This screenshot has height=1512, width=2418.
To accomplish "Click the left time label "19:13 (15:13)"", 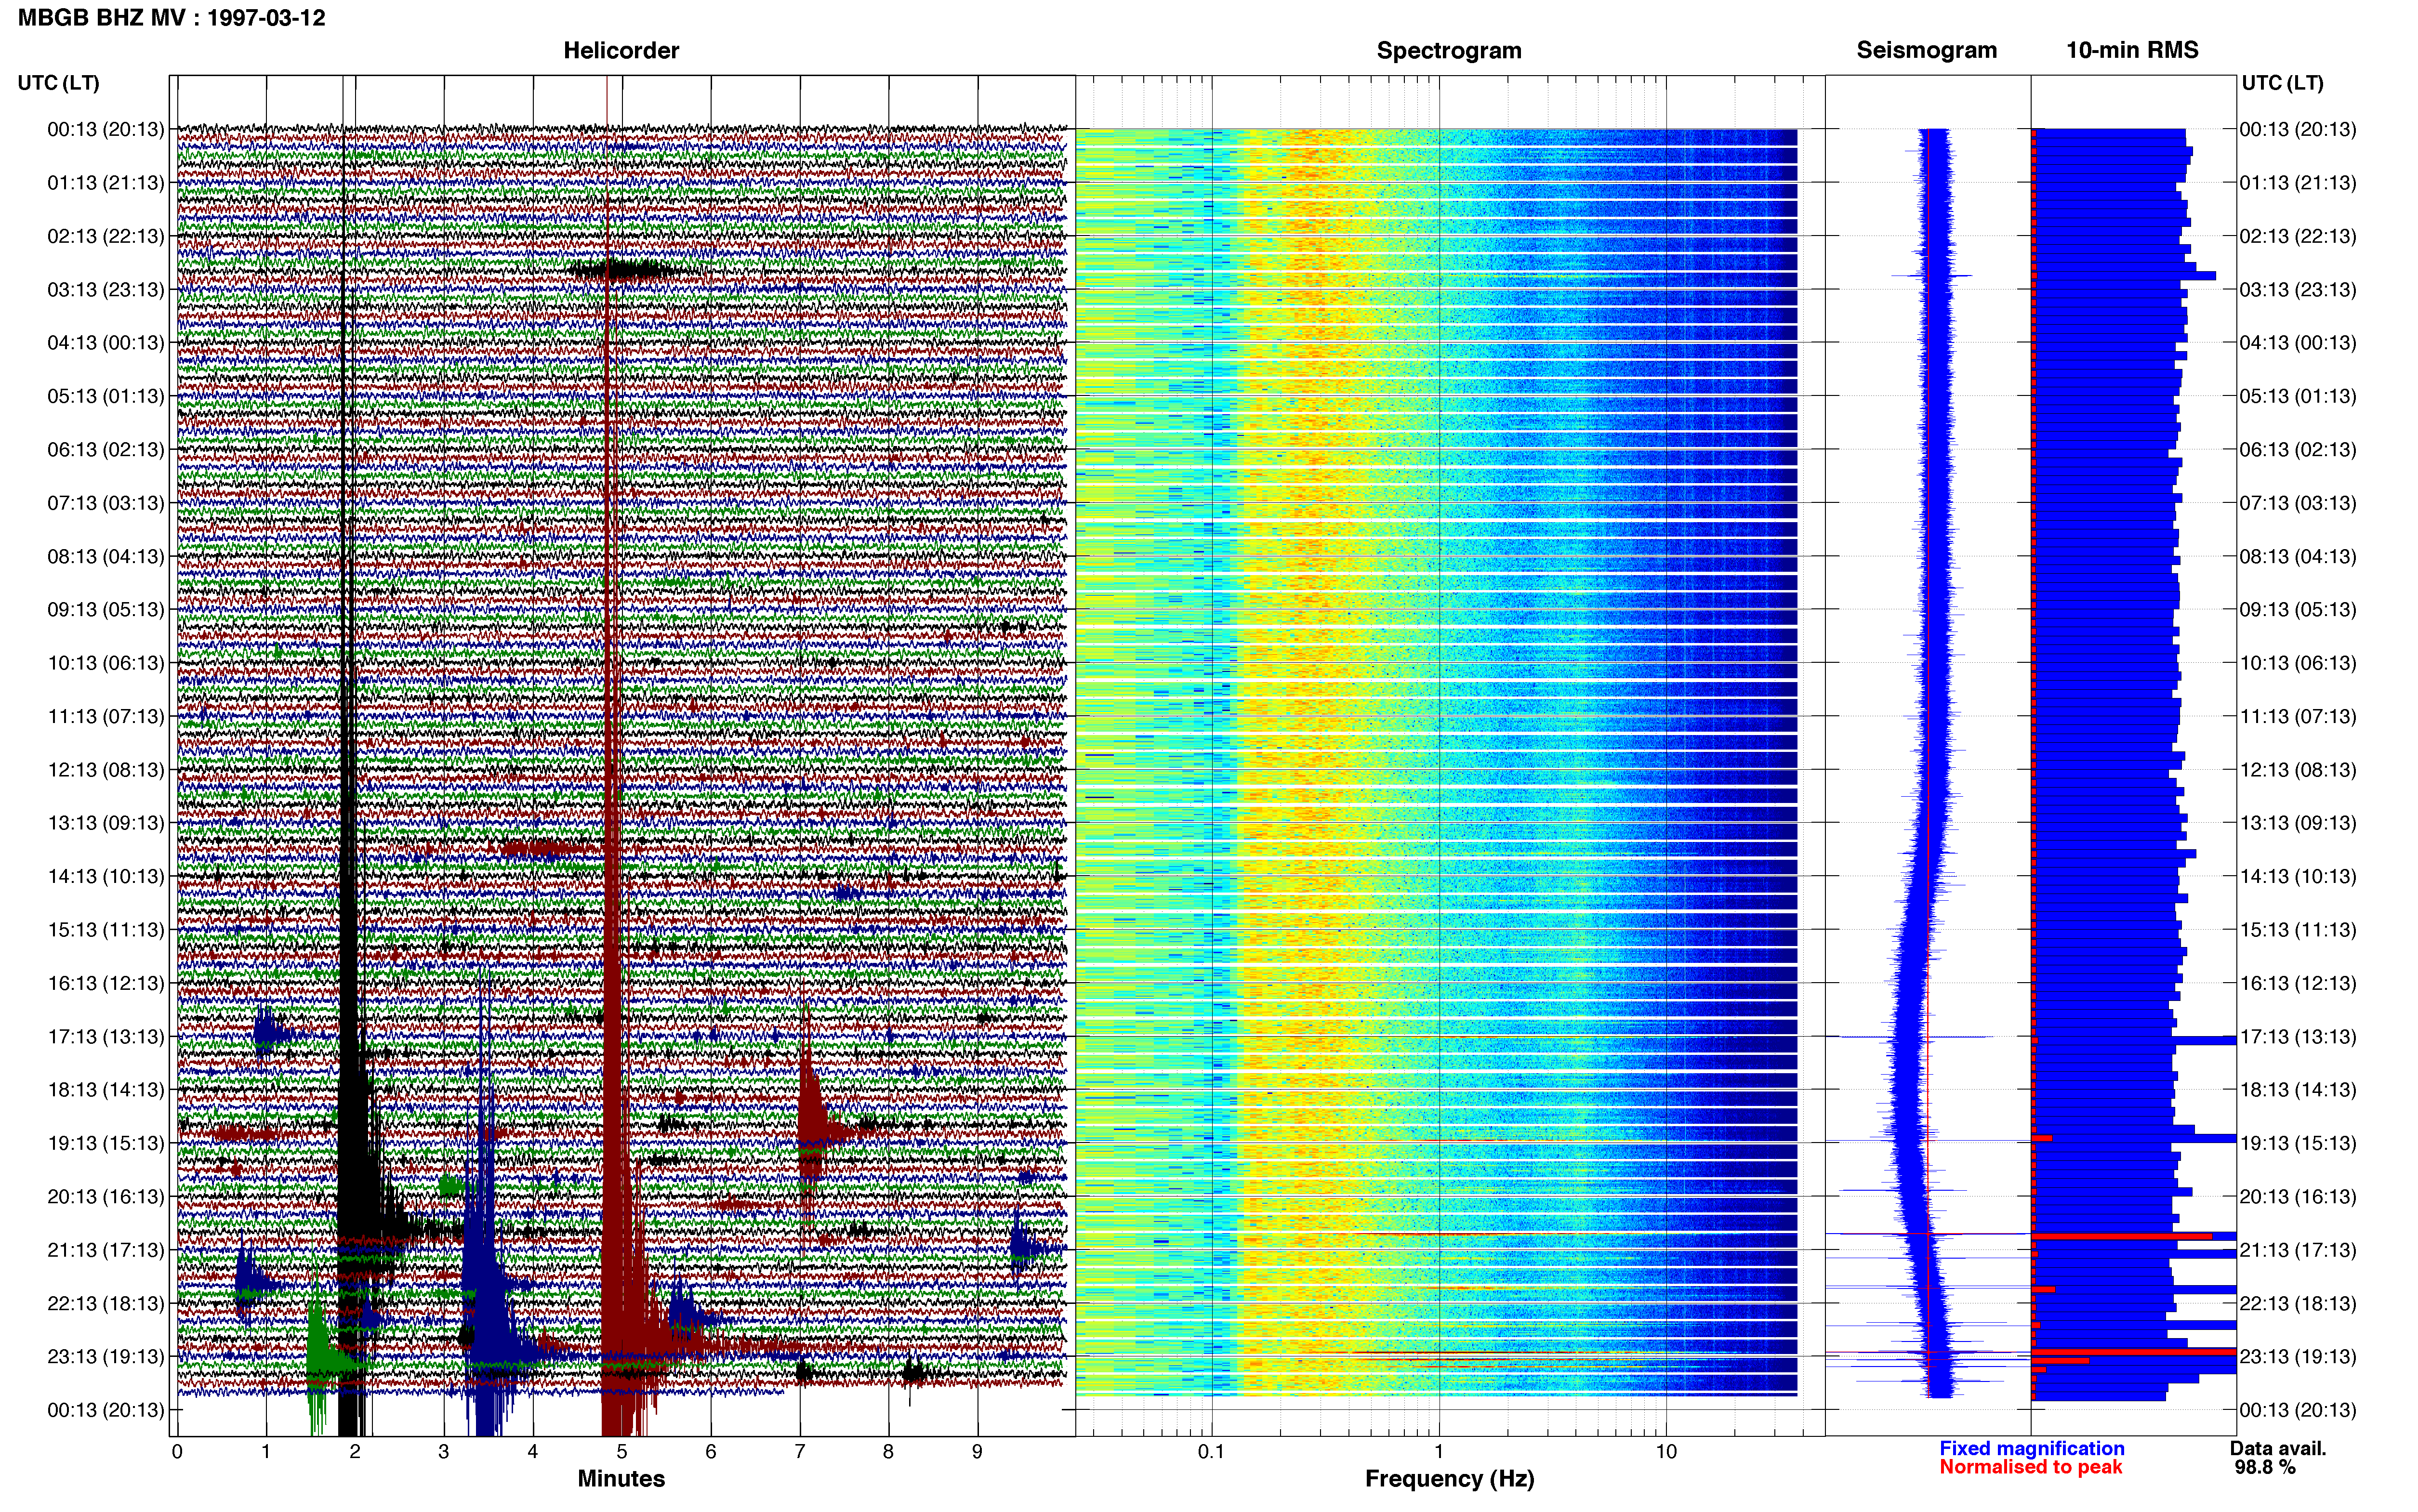I will (x=106, y=1143).
